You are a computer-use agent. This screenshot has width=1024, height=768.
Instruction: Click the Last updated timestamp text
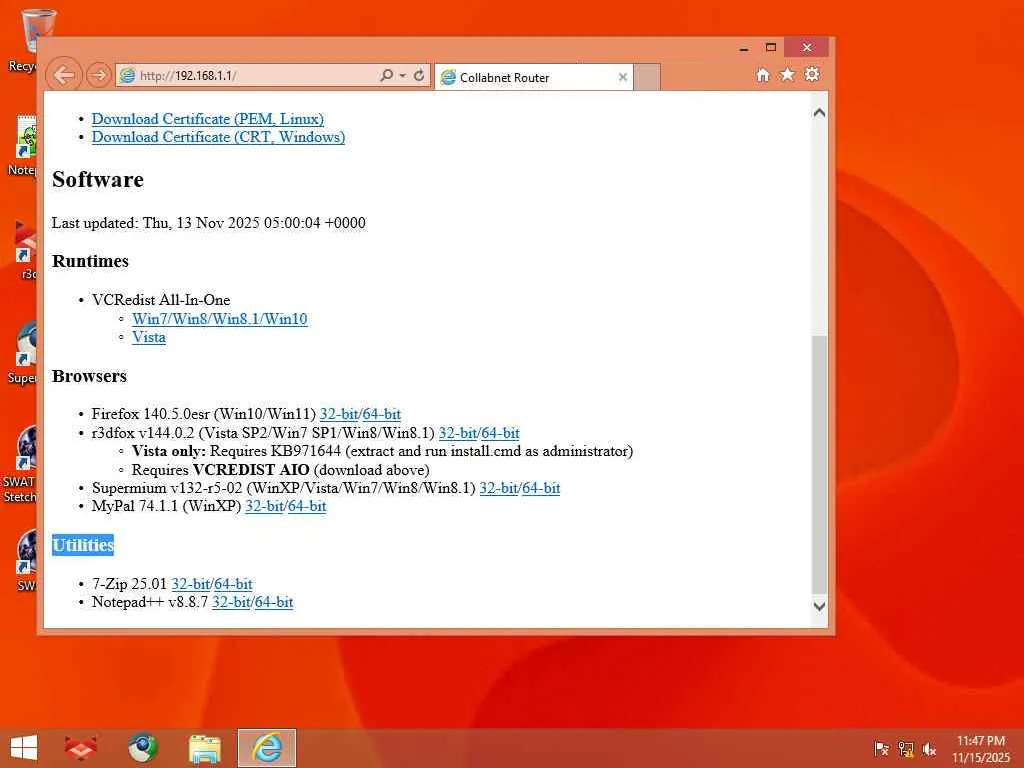(209, 223)
